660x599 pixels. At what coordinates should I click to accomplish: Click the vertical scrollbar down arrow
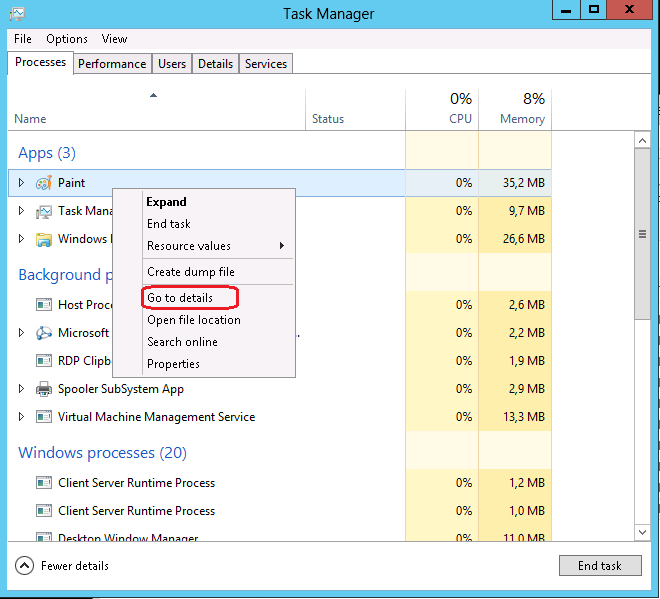(643, 533)
